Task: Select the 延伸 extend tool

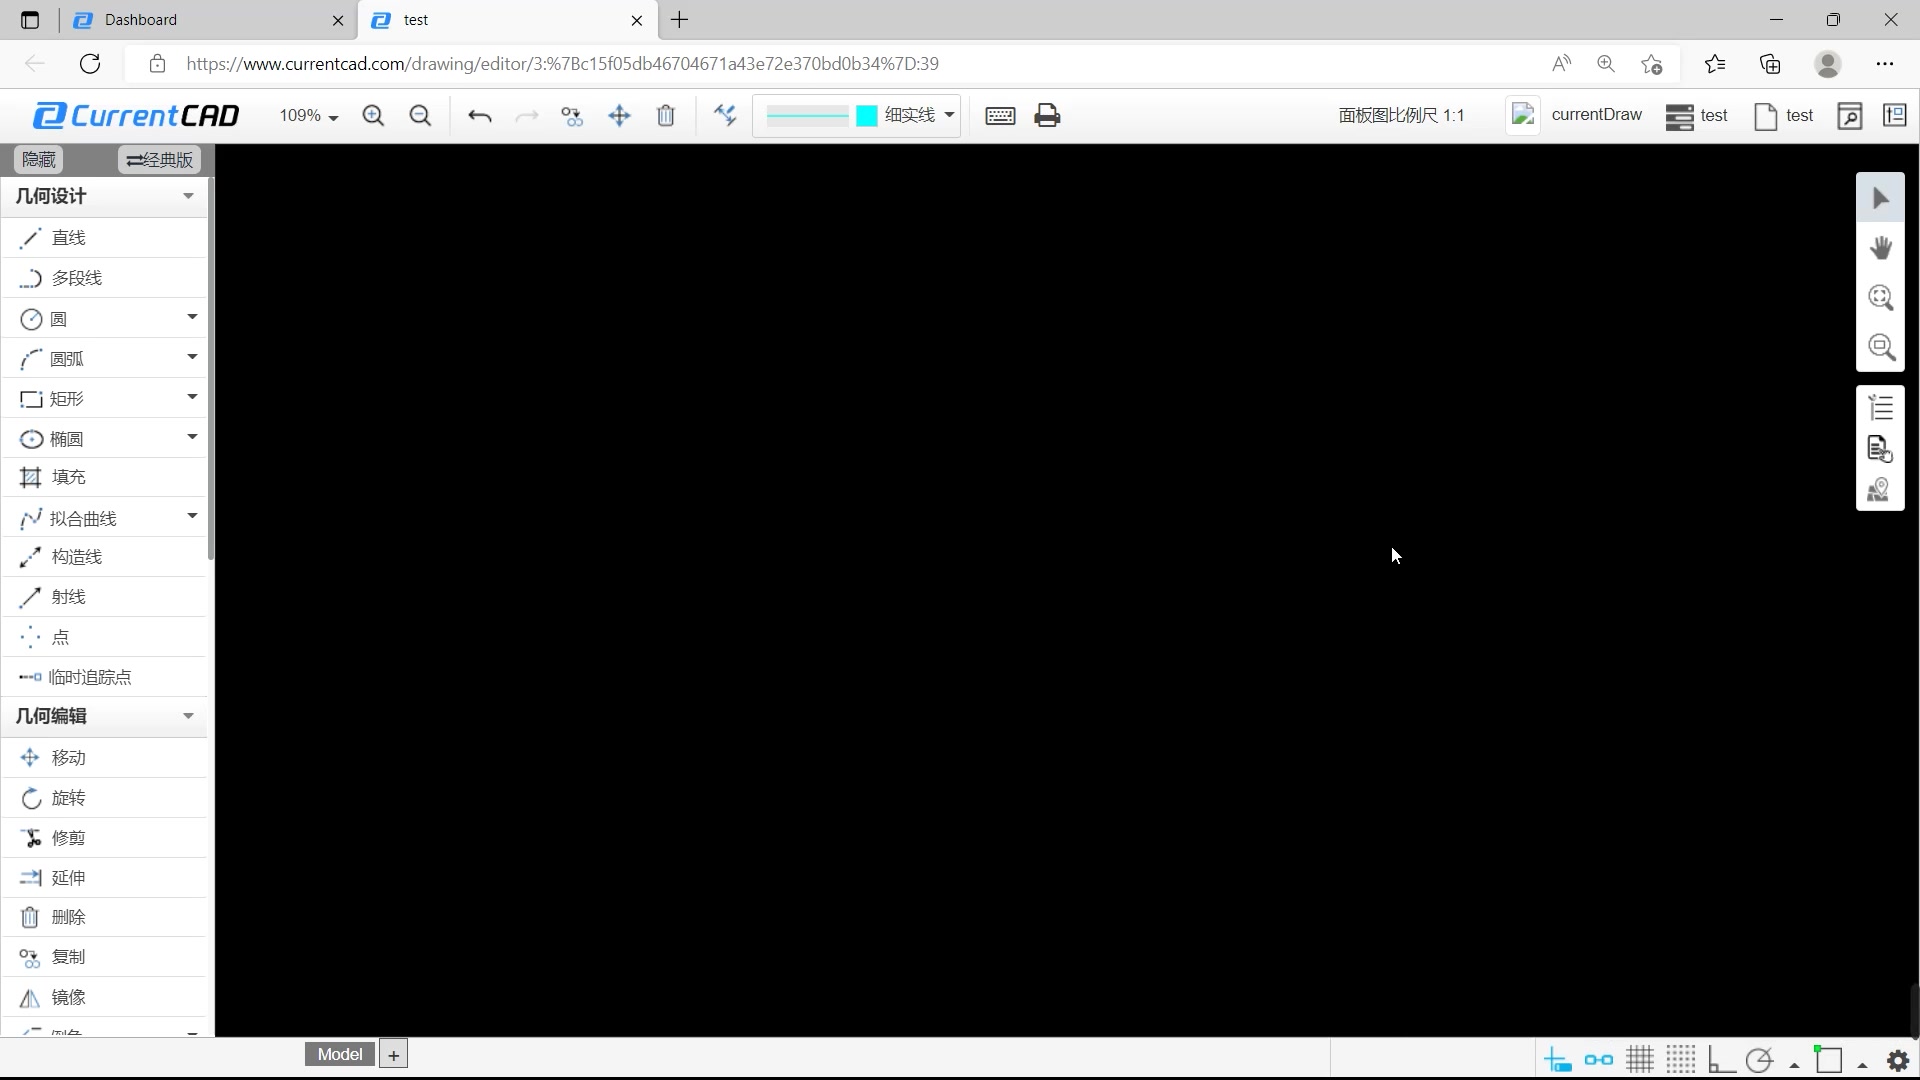Action: [105, 878]
